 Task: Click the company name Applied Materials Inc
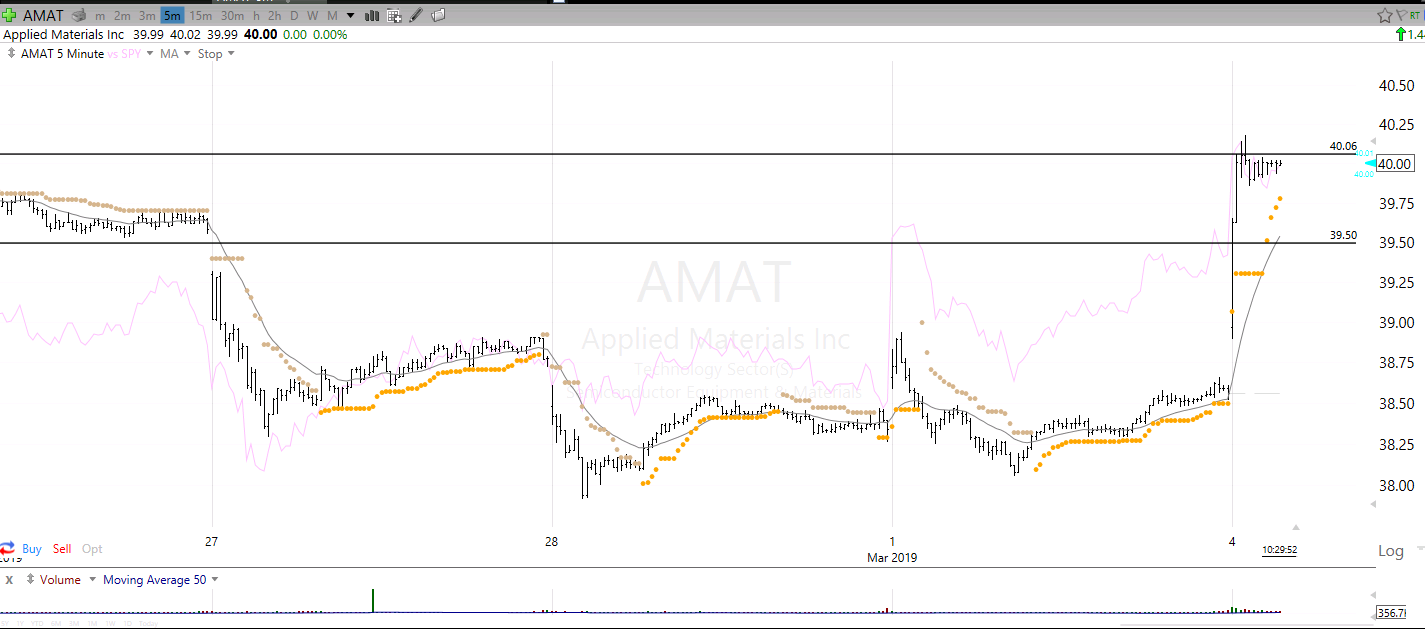point(64,35)
